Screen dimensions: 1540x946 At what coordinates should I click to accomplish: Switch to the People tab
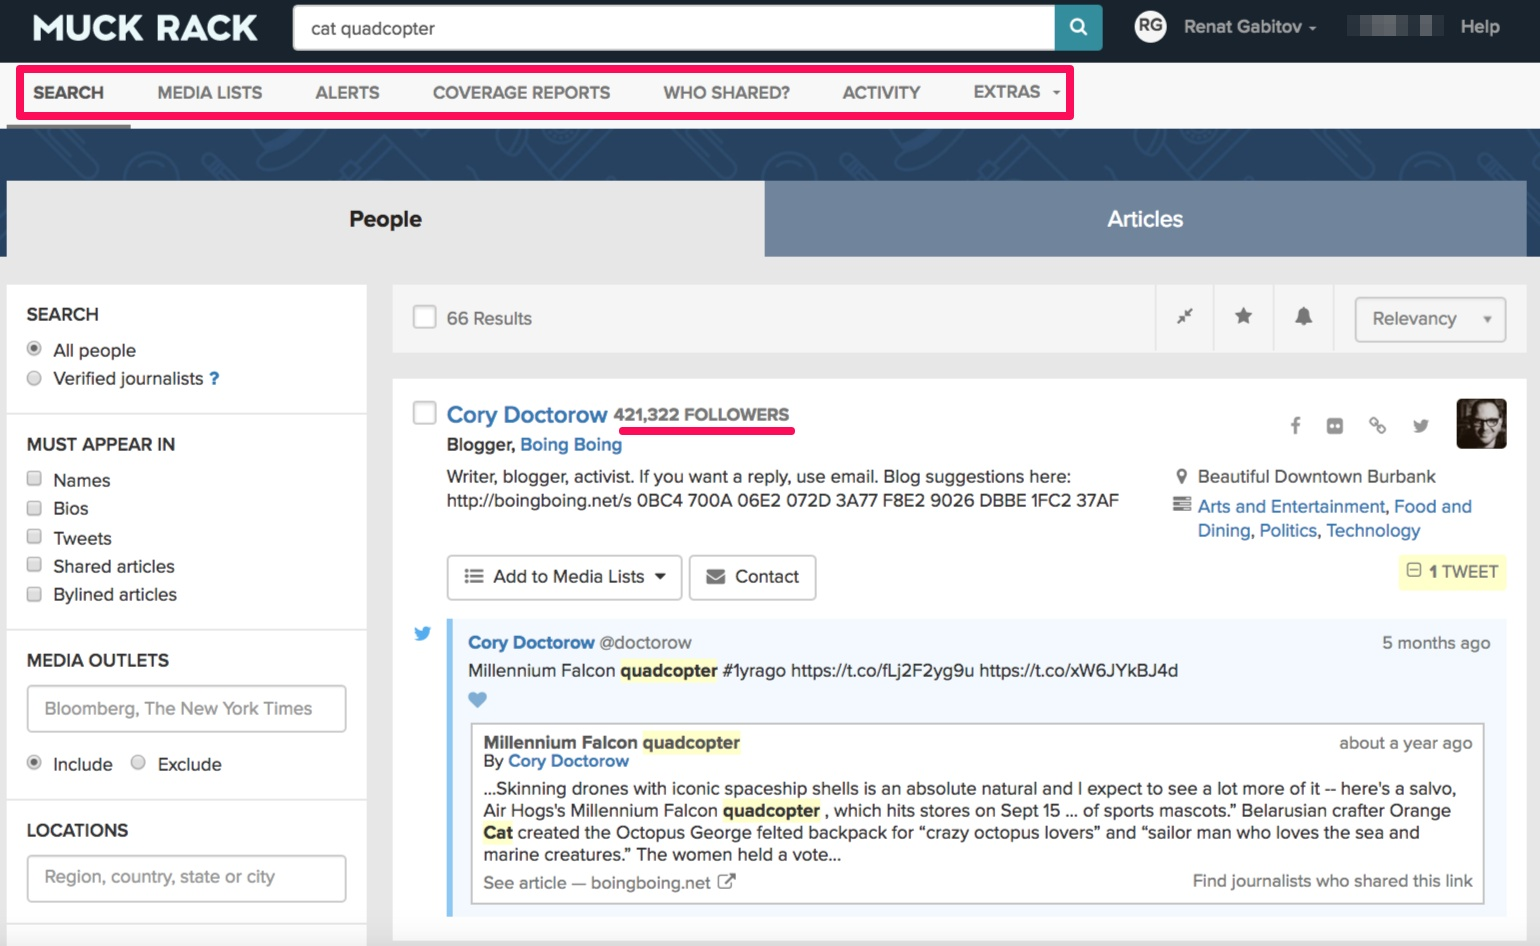click(x=386, y=219)
